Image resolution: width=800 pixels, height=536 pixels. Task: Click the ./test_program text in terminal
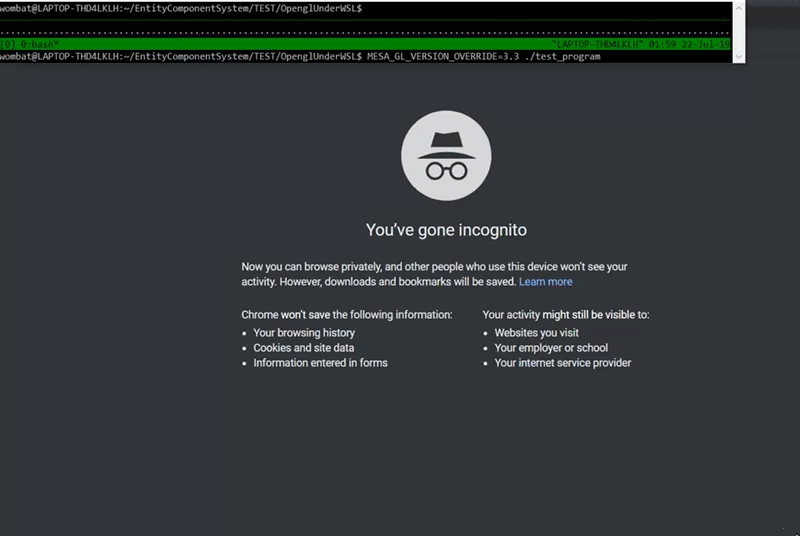tap(562, 57)
